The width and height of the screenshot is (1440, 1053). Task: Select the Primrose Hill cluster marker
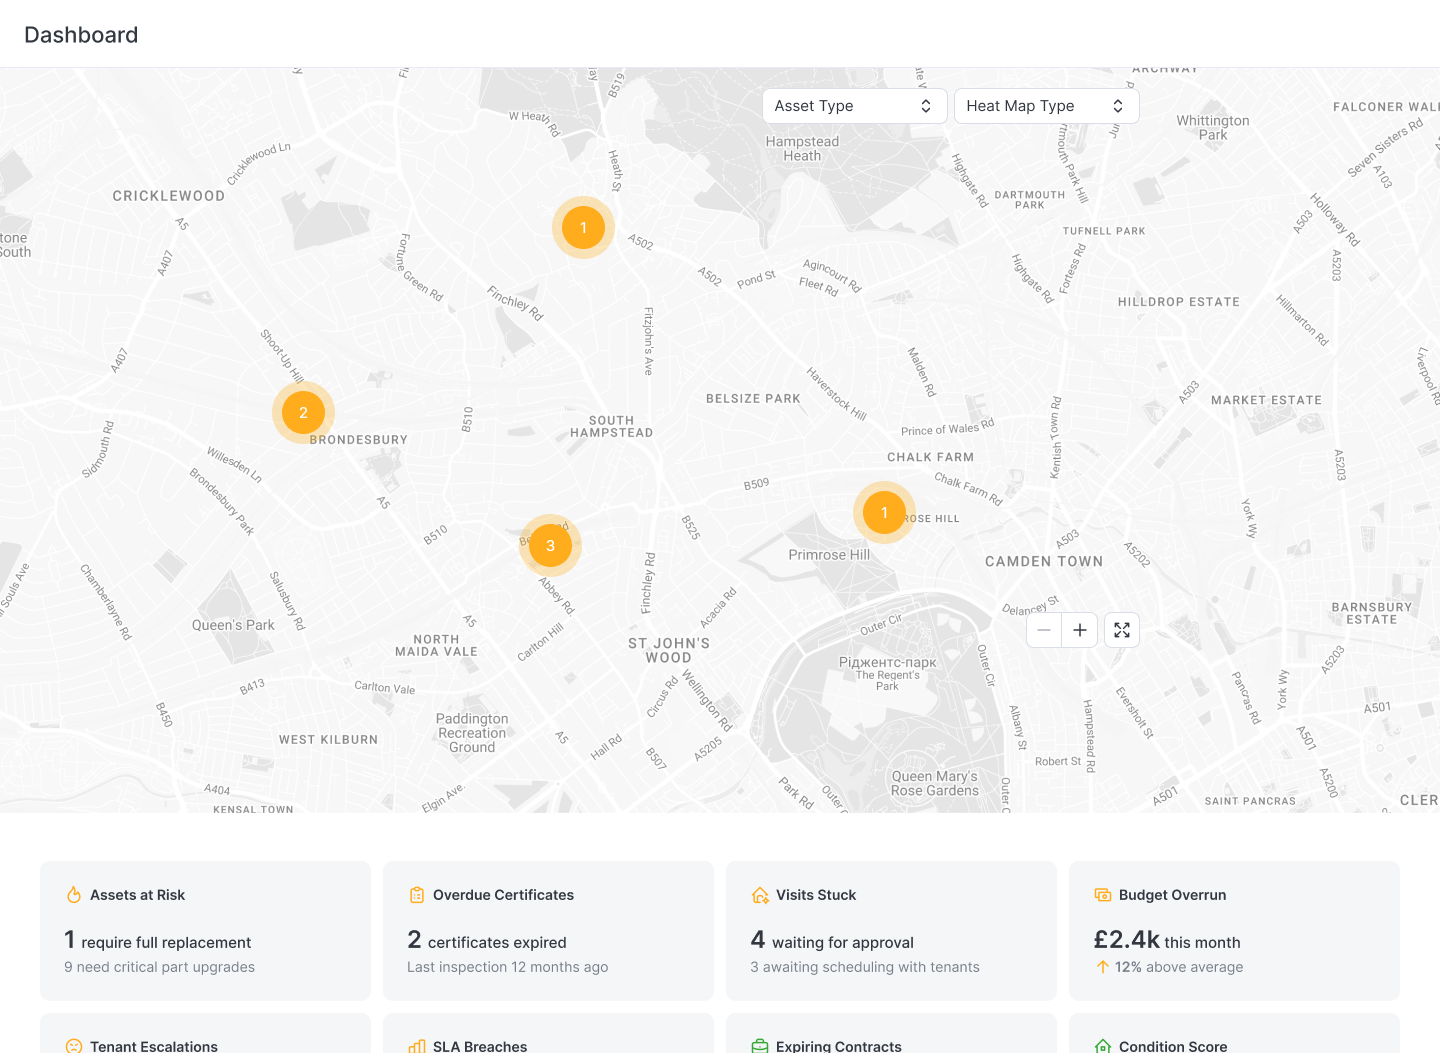pos(884,512)
